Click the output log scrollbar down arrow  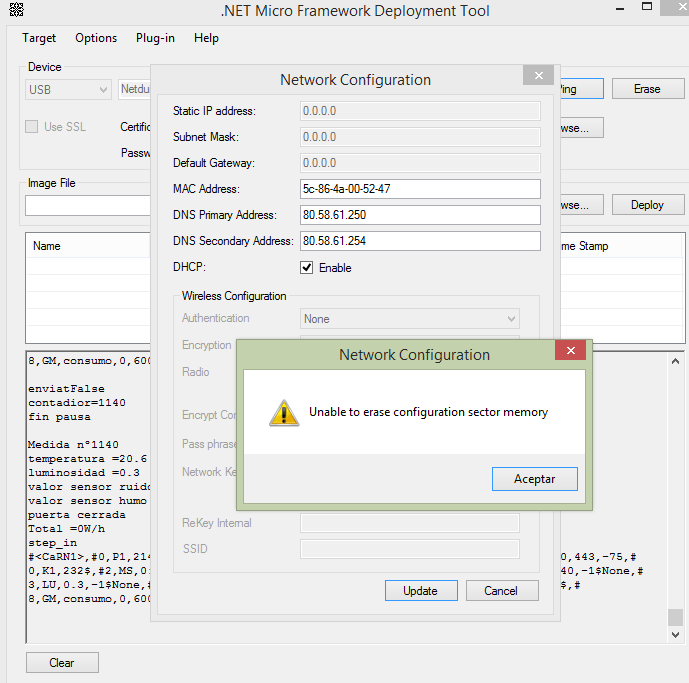pos(676,633)
